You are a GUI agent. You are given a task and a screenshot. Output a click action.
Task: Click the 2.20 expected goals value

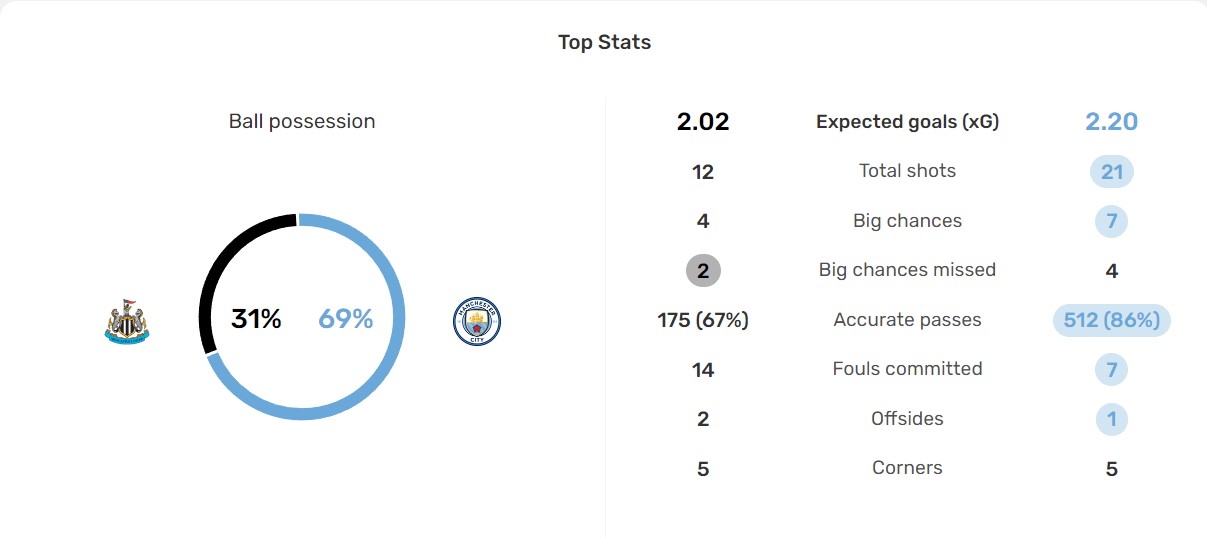[1112, 122]
